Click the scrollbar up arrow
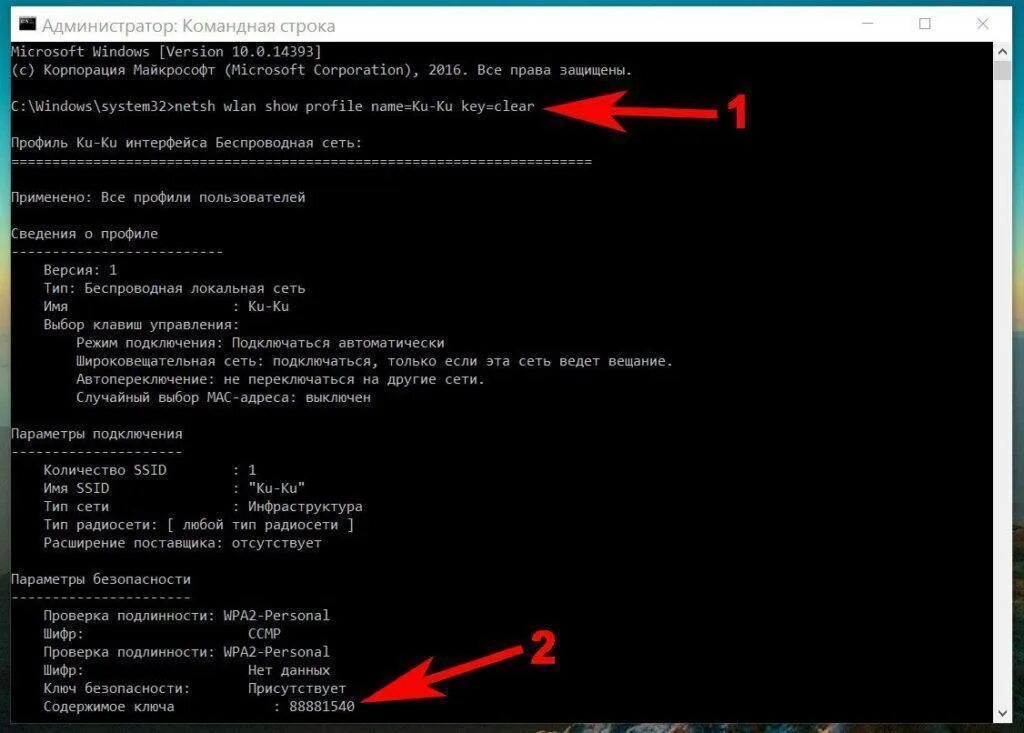1024x733 pixels. pos(1002,50)
